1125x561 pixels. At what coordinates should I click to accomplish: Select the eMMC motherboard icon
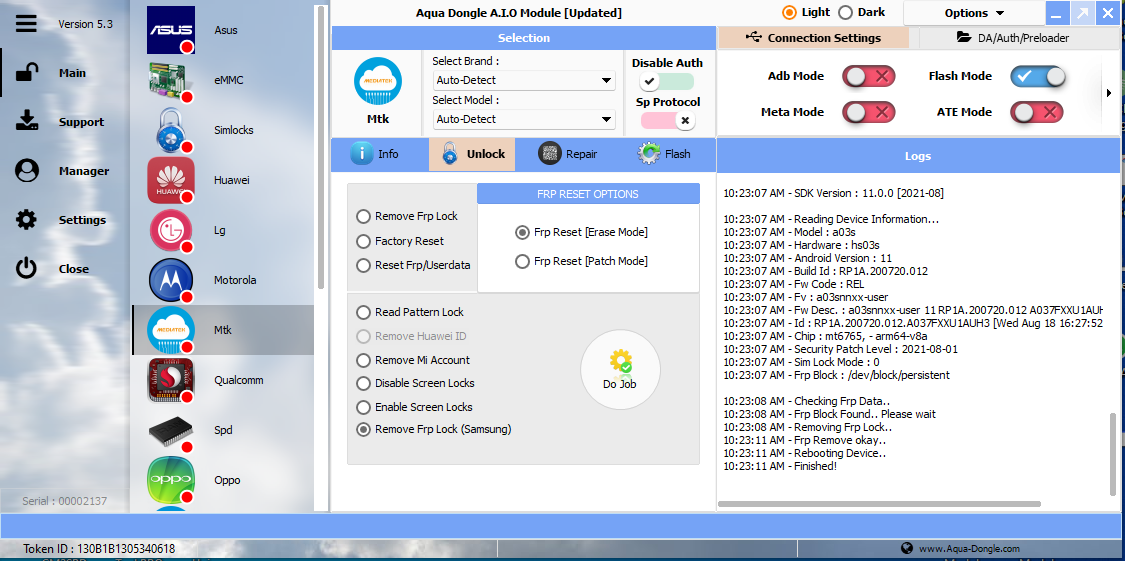[171, 80]
